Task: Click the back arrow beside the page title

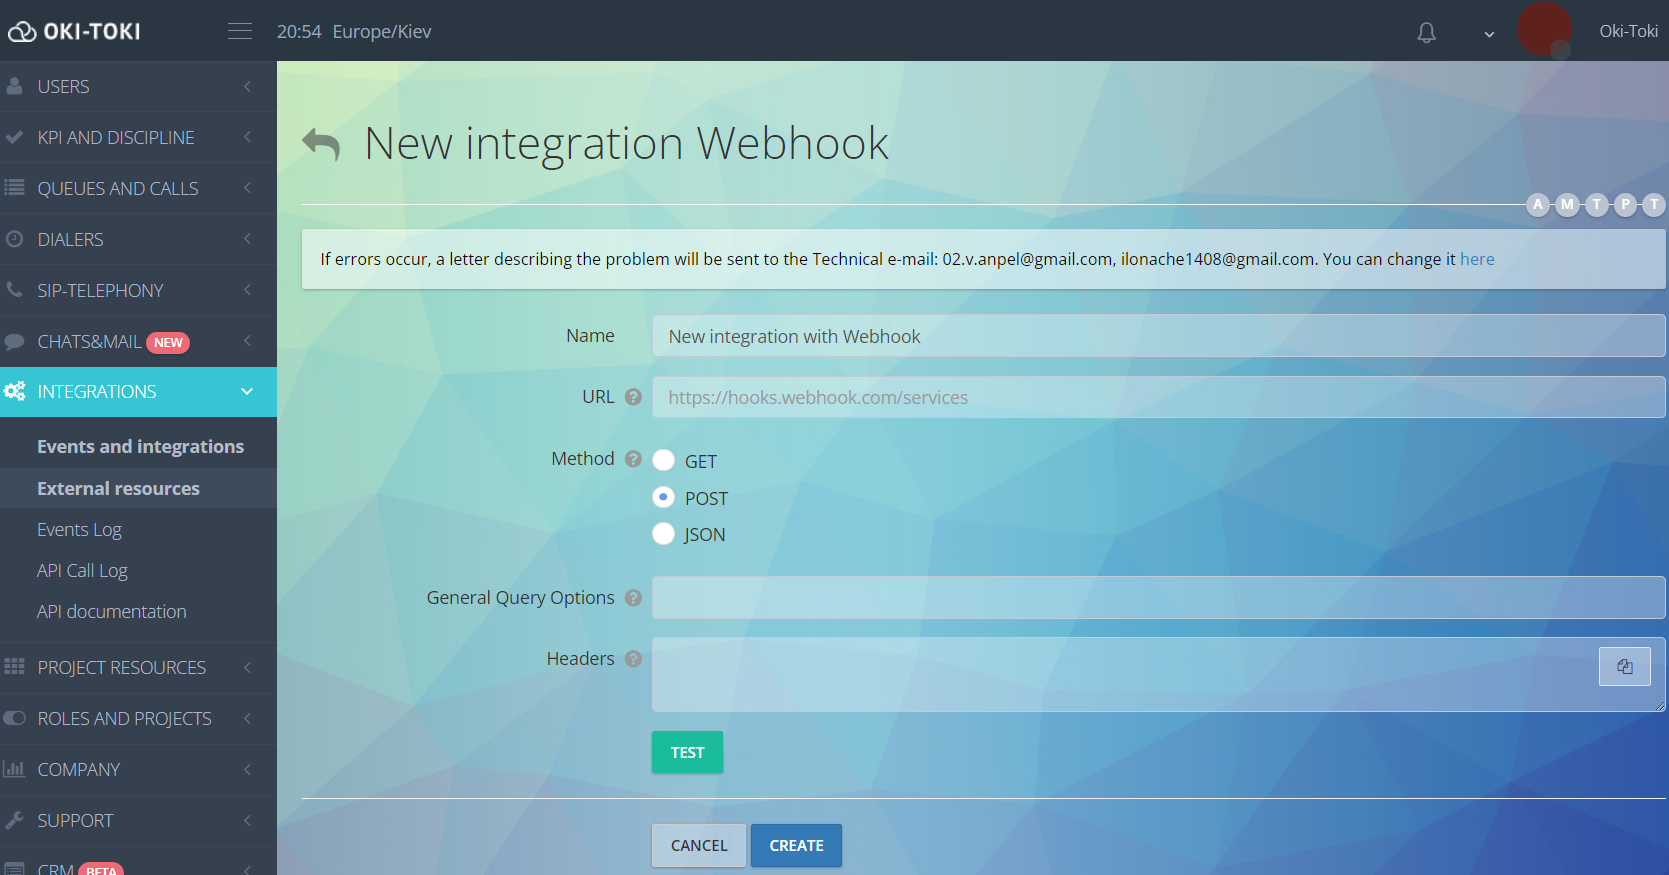Action: 321,144
